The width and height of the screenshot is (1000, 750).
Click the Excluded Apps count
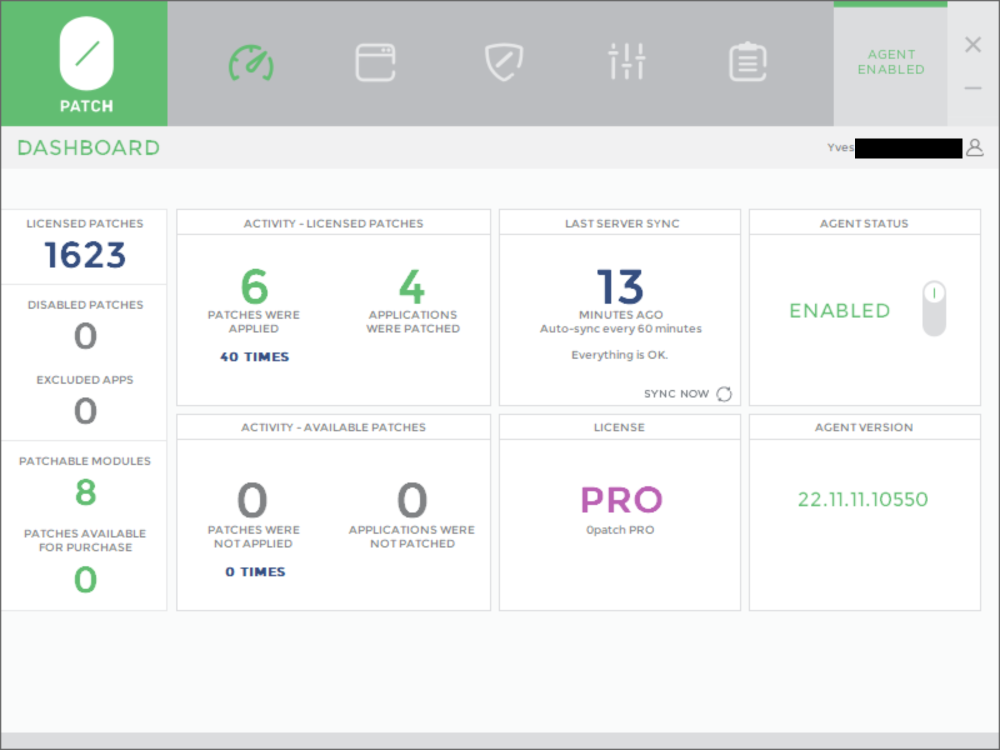pos(85,411)
